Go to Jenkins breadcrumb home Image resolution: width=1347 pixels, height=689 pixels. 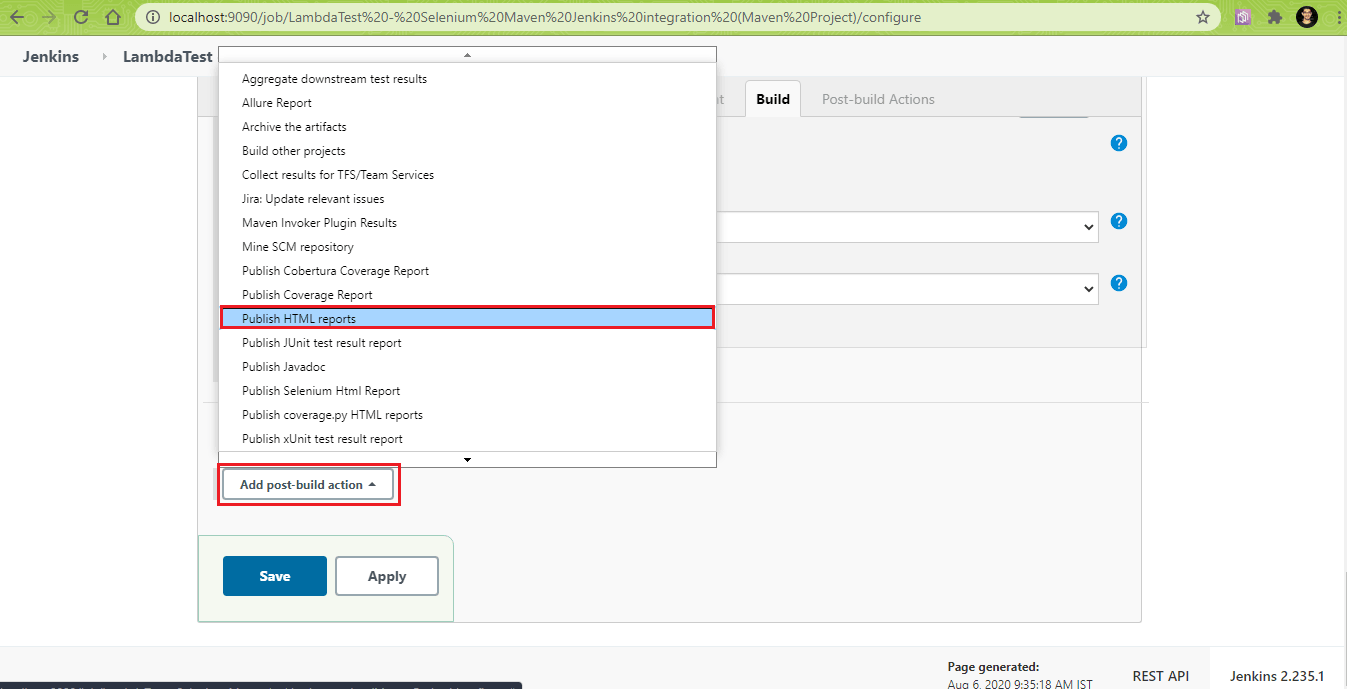(51, 57)
